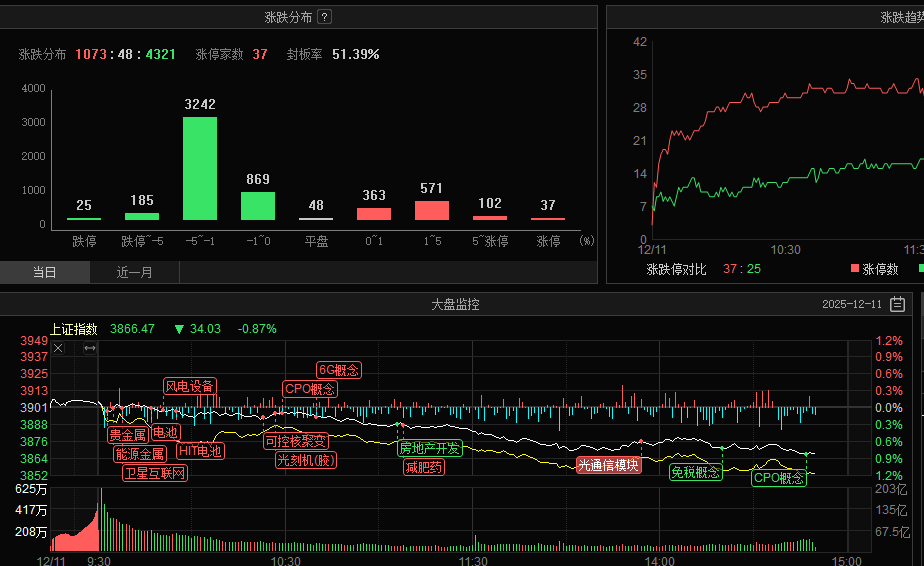Click the 2025-12-11 date field
This screenshot has width=924, height=566.
point(851,304)
